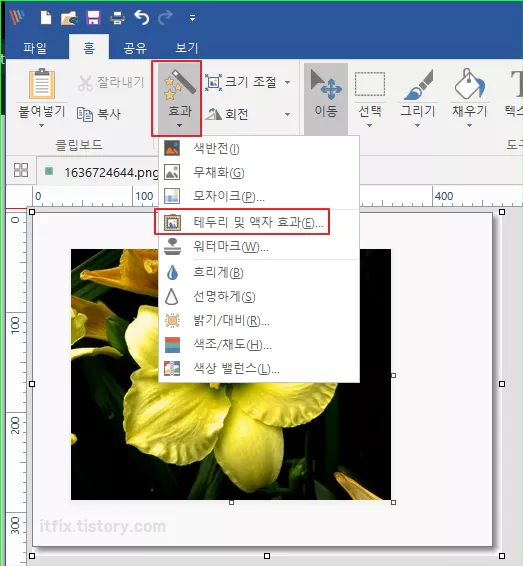Click the Save floppy disk icon
Image resolution: width=523 pixels, height=566 pixels.
(93, 17)
